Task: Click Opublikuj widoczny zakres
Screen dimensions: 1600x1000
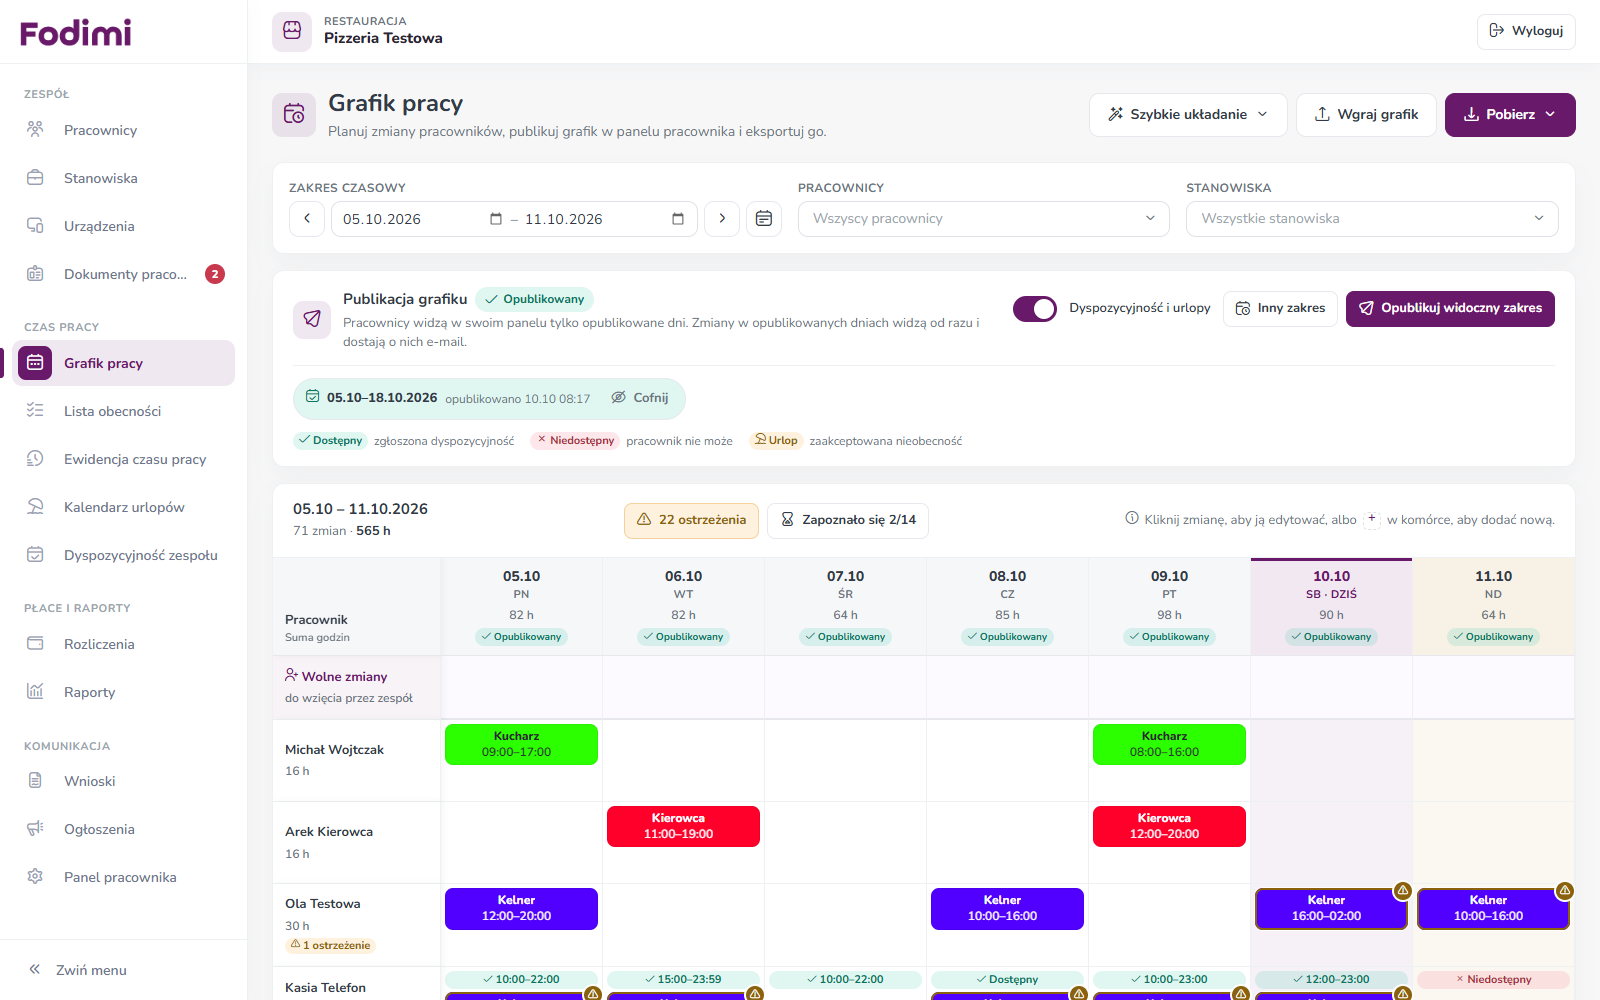Action: (x=1450, y=309)
